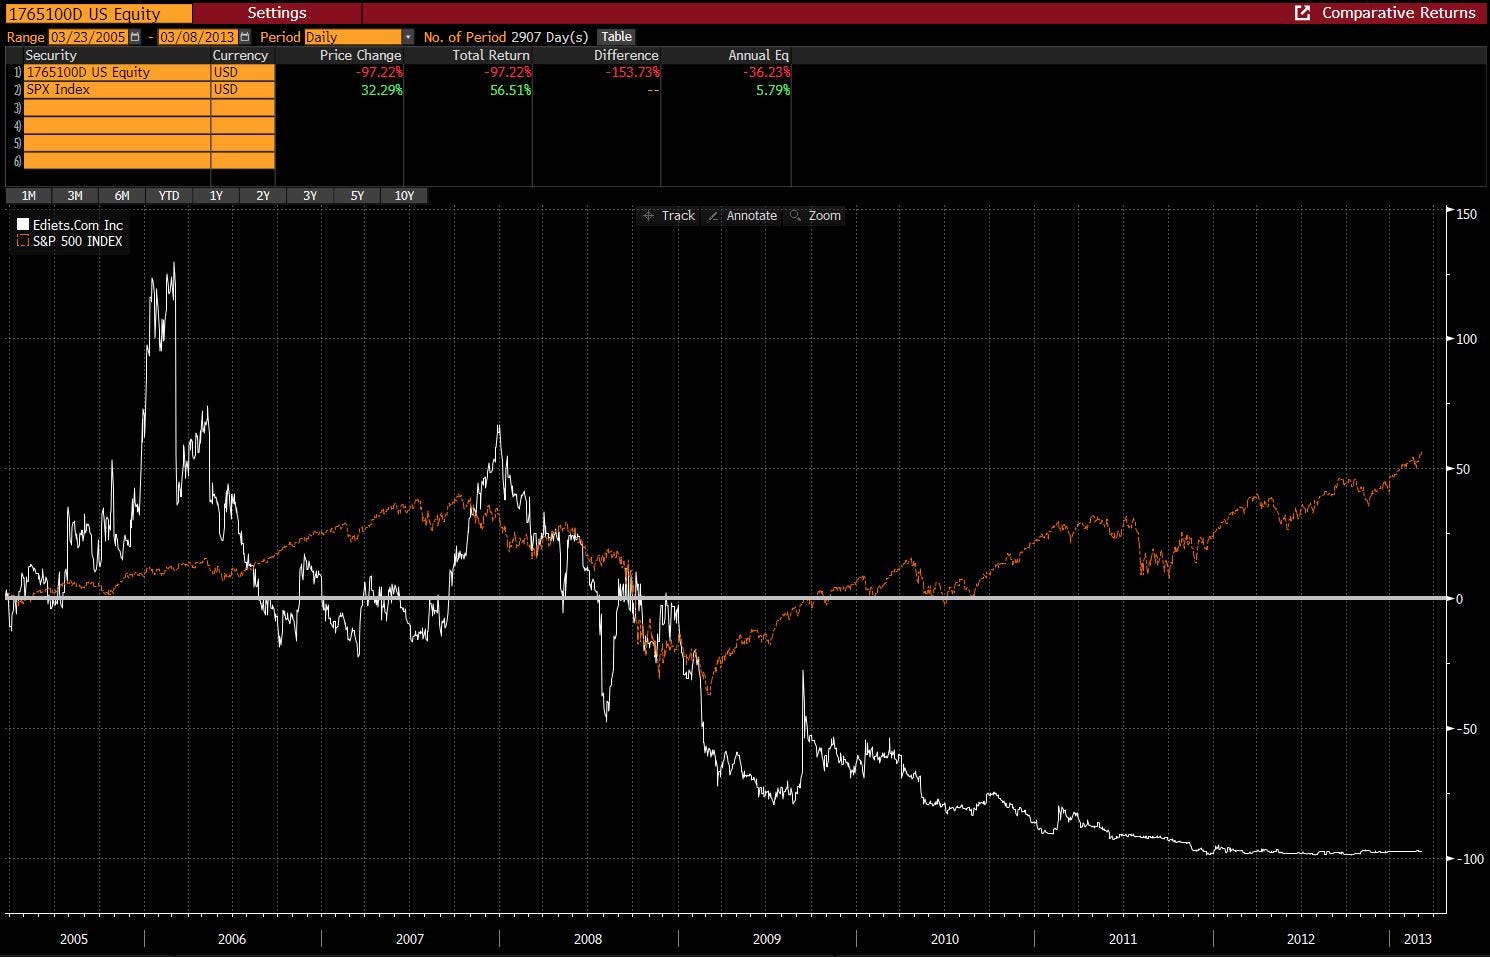Open the calendar picker for end date 03/08/2013
The width and height of the screenshot is (1490, 957).
244,37
